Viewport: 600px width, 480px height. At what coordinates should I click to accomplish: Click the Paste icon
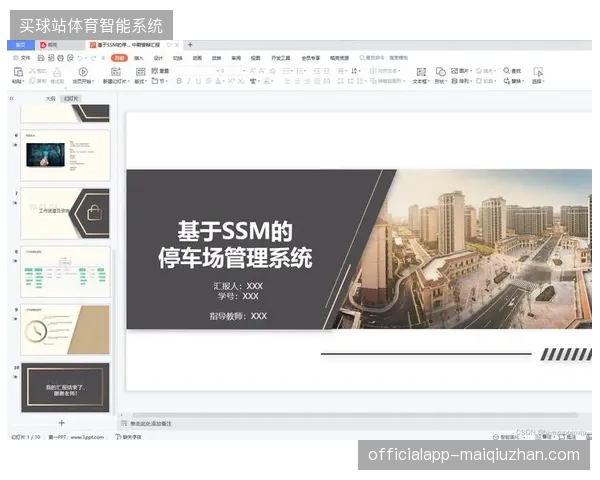click(x=18, y=72)
